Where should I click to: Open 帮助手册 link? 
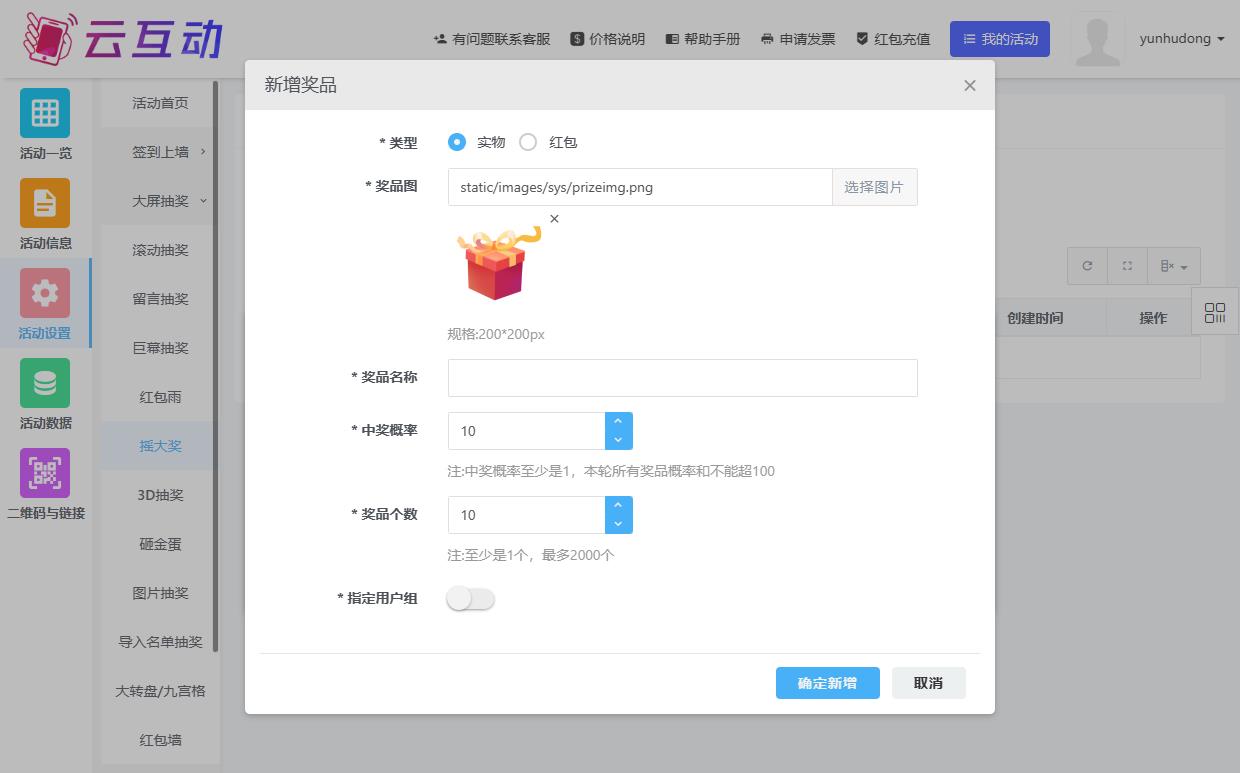(702, 39)
